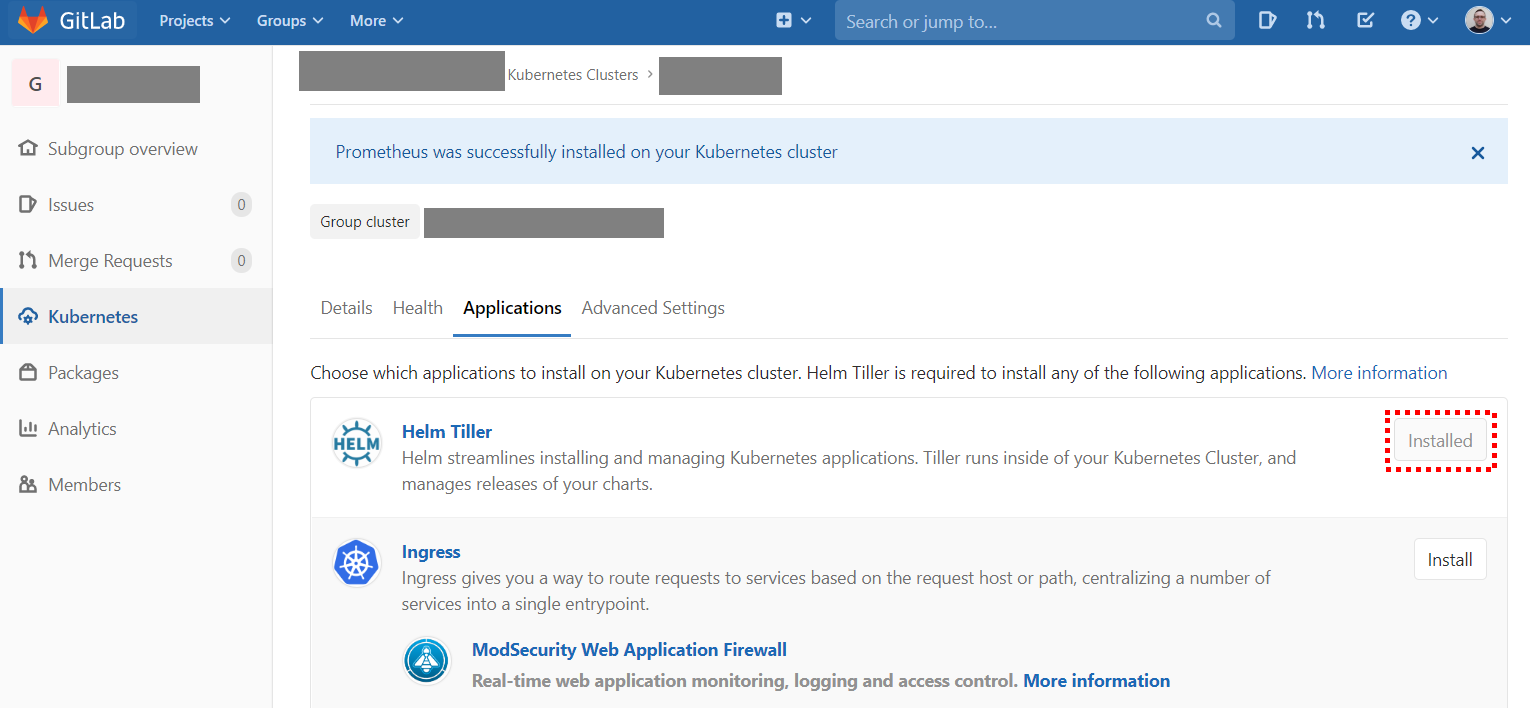
Task: Open the user avatar menu
Action: pyautogui.click(x=1488, y=20)
